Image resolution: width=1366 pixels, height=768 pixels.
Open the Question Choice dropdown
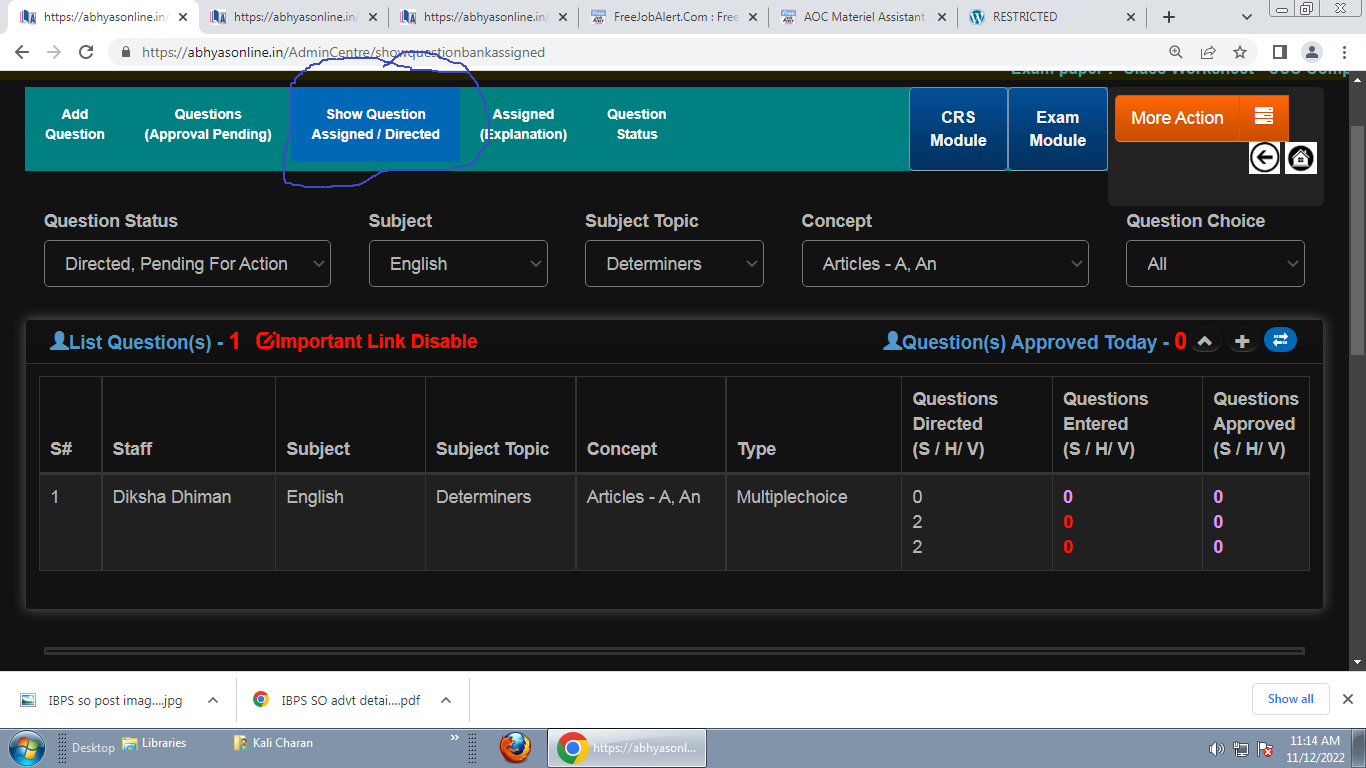tap(1215, 264)
